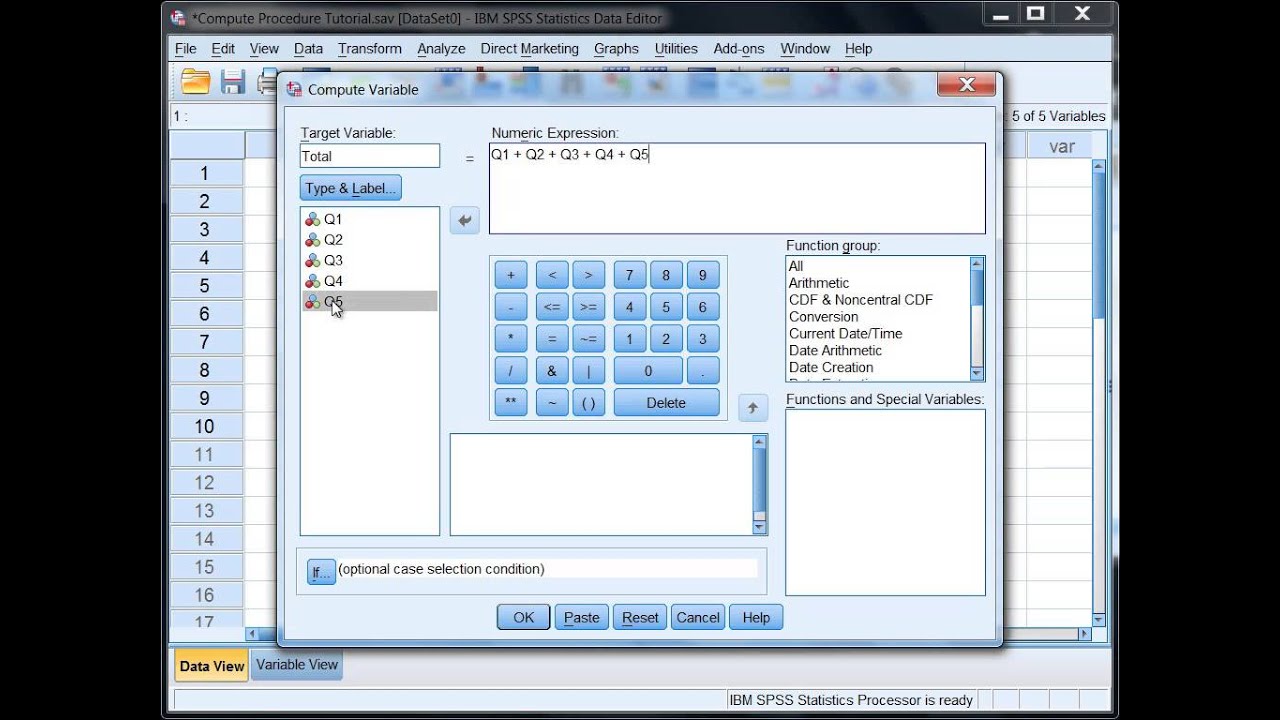
Task: Click the Paste button
Action: tap(581, 618)
